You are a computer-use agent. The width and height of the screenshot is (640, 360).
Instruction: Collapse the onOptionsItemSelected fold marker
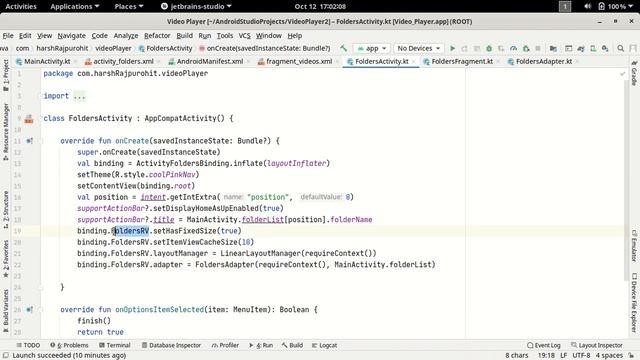click(x=41, y=309)
